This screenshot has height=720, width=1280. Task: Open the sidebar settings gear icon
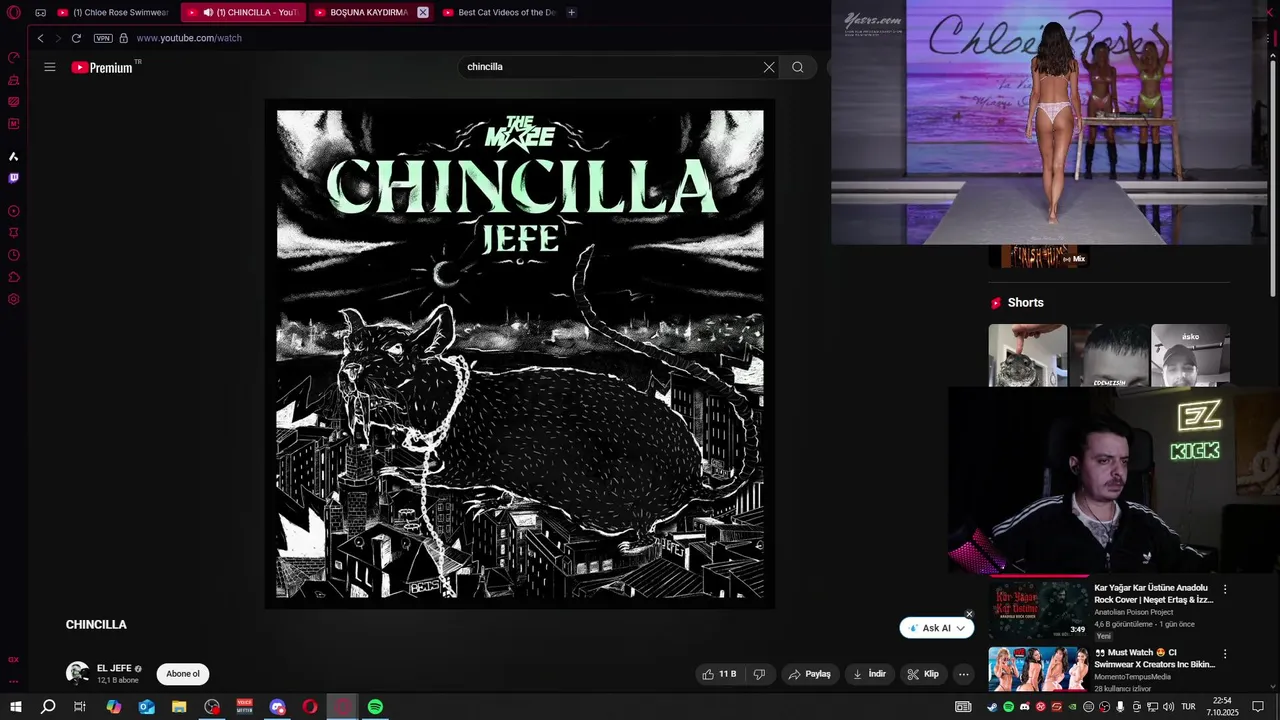click(x=14, y=299)
